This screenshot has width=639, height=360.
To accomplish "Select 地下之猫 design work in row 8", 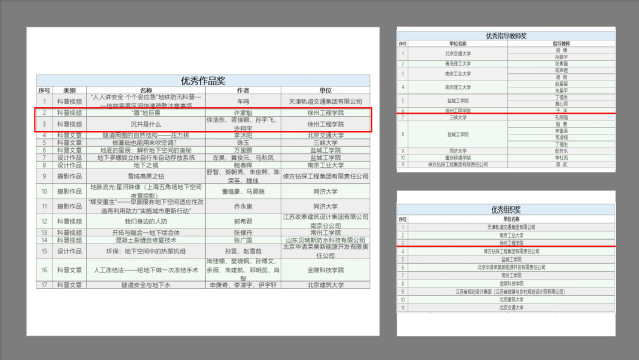I will [x=145, y=165].
